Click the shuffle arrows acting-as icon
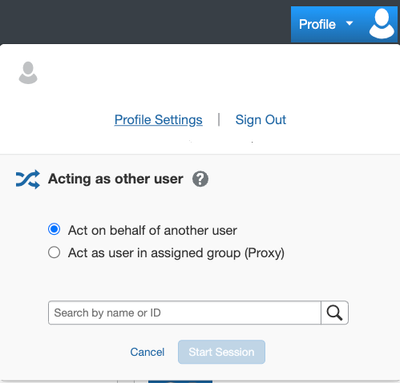Screen dimensions: 400x383 (28, 179)
